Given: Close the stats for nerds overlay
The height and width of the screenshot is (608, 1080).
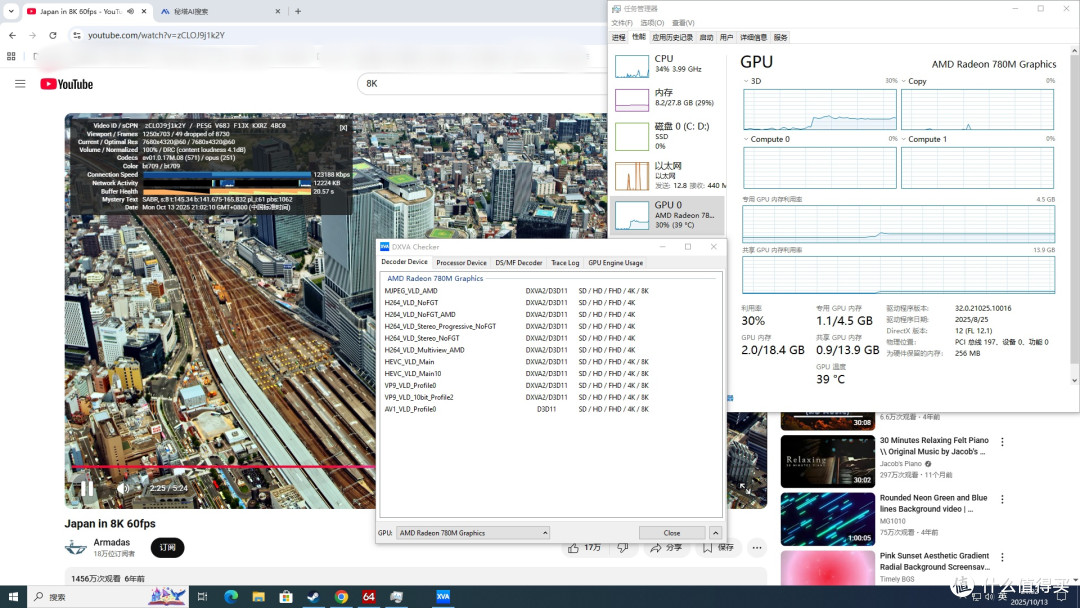Looking at the screenshot, I should pos(344,128).
